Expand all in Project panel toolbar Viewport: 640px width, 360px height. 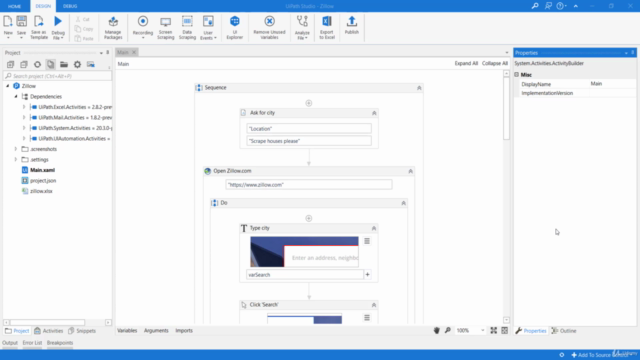(11, 64)
